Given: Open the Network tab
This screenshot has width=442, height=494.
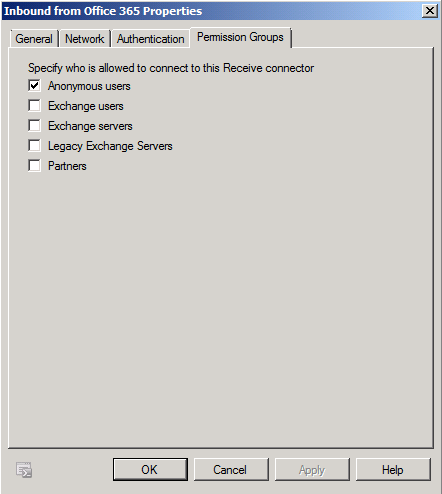Looking at the screenshot, I should click(85, 39).
